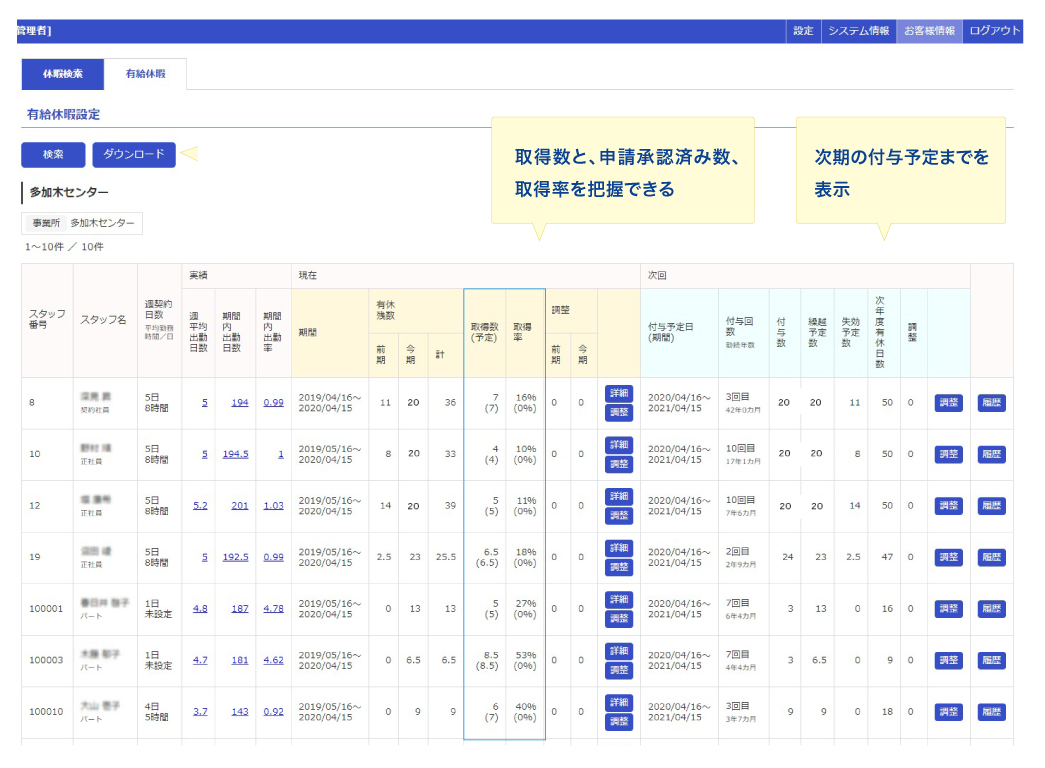This screenshot has width=1045, height=768.
Task: Follow the 5.2 weekly average link
Action: 200,505
